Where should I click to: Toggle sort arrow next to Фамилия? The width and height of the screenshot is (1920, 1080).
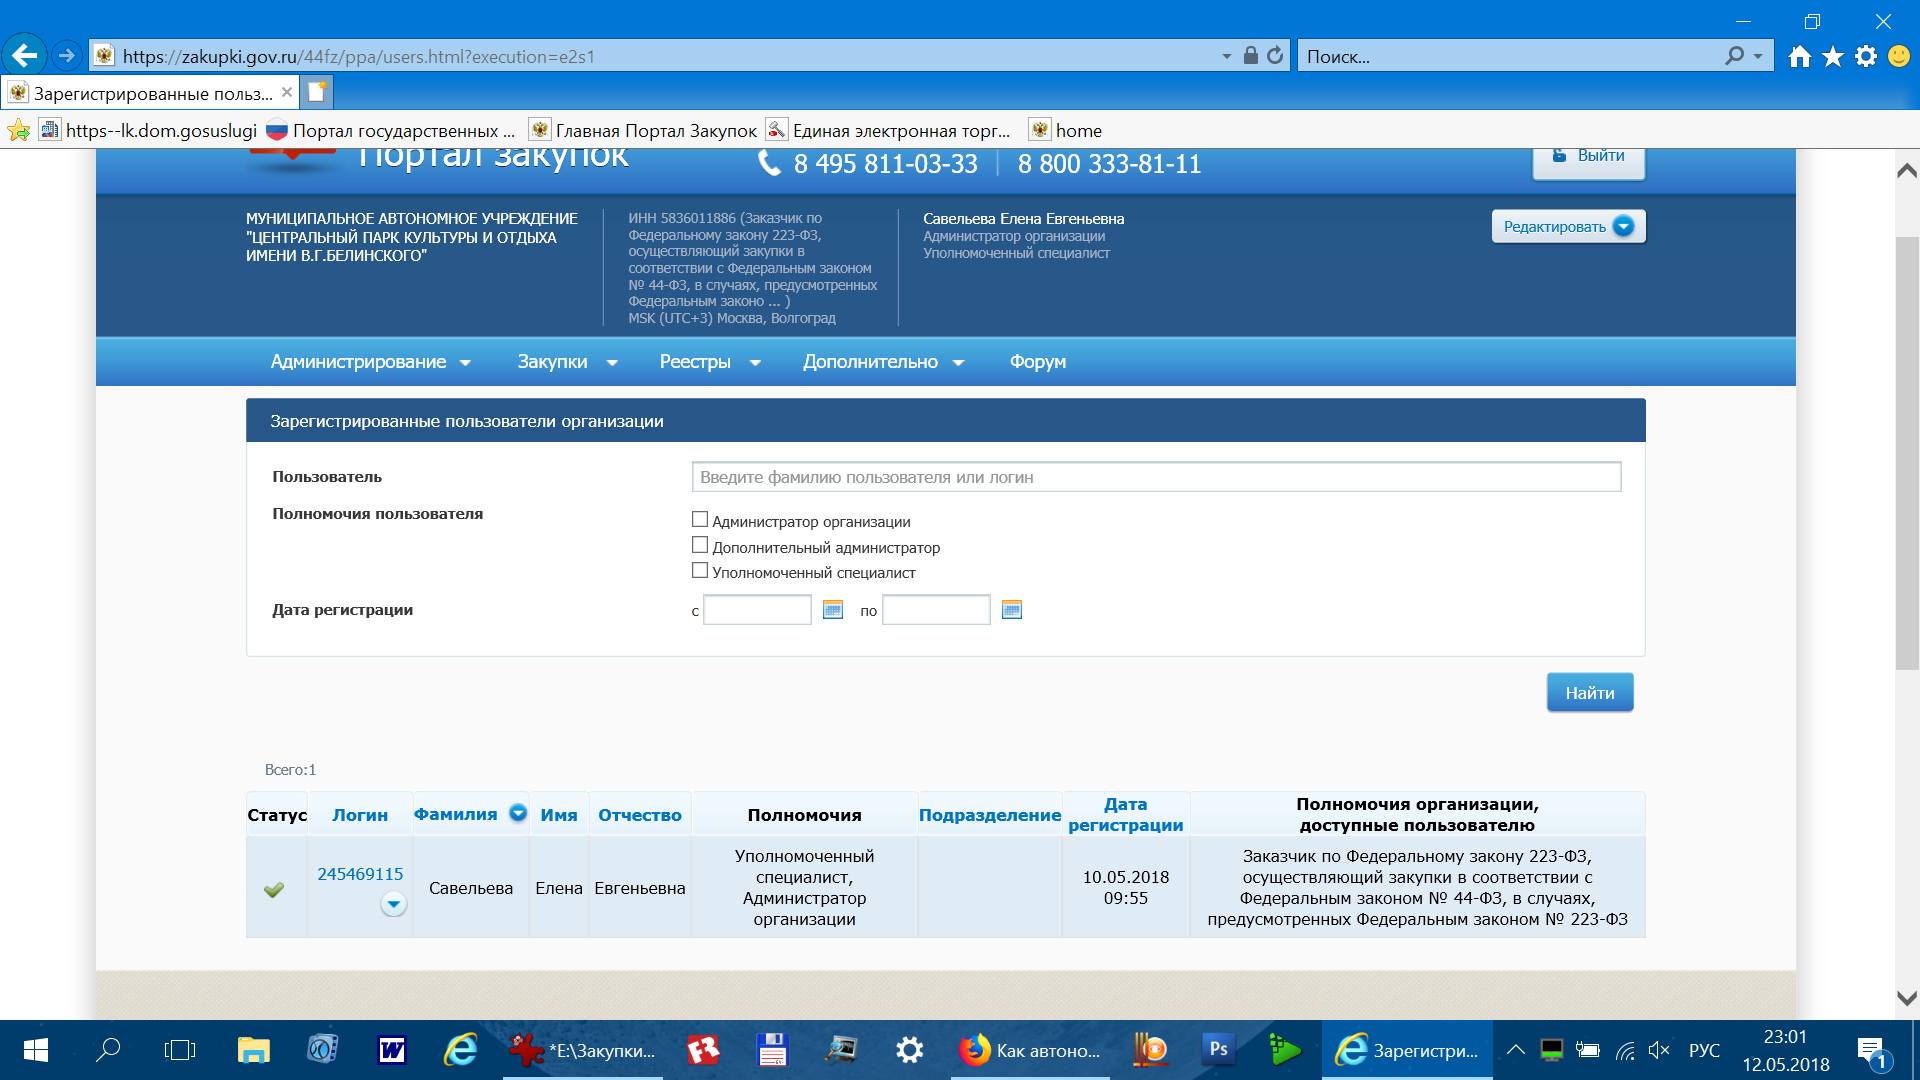518,813
